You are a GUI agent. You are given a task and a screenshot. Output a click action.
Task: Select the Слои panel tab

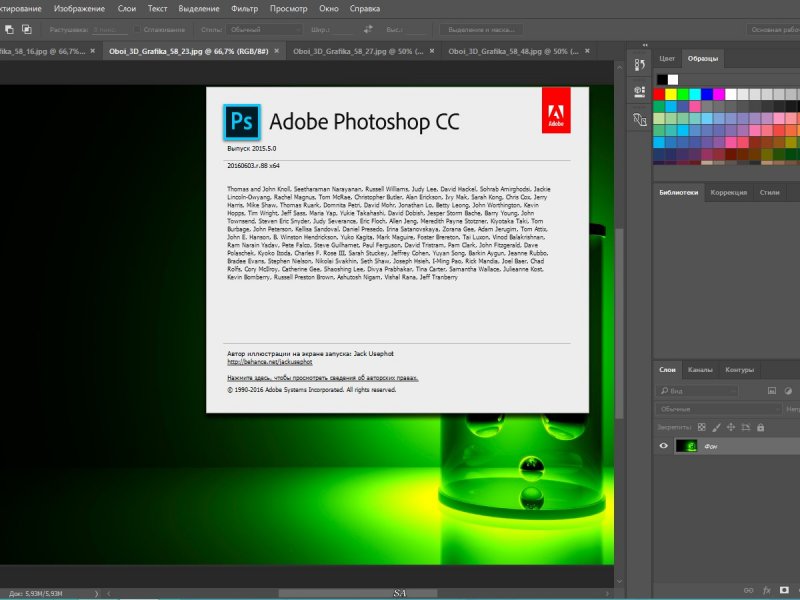tap(667, 369)
